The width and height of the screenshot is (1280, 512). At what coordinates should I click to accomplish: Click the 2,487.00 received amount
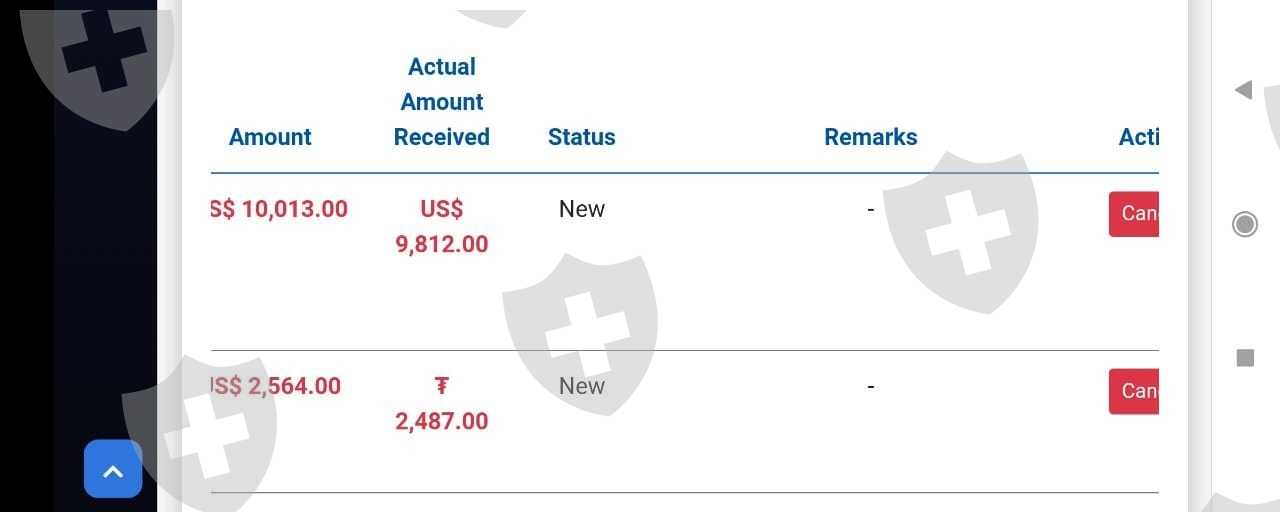click(442, 421)
